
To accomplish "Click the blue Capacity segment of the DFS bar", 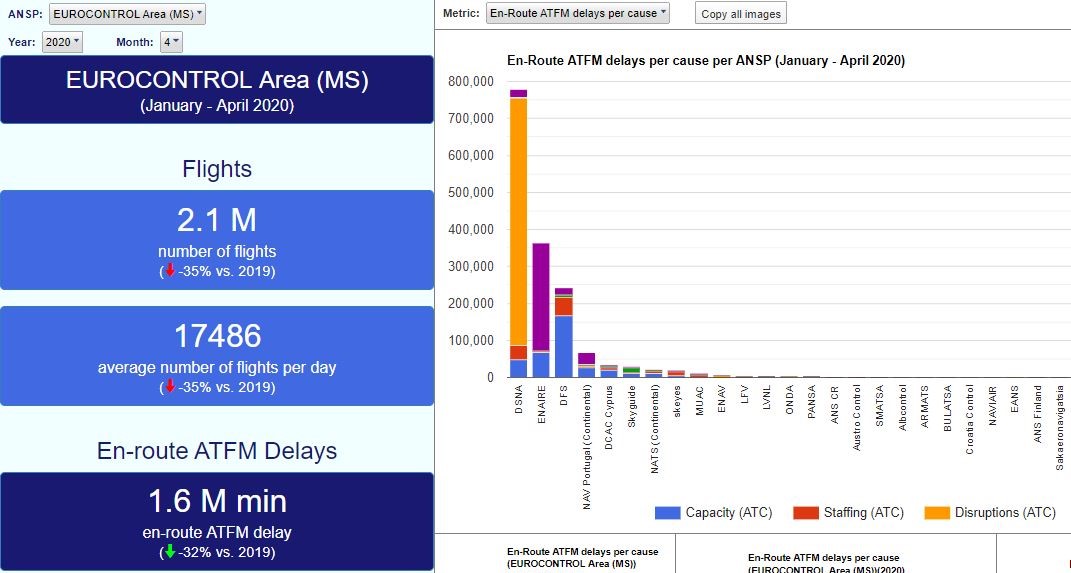I will (564, 346).
